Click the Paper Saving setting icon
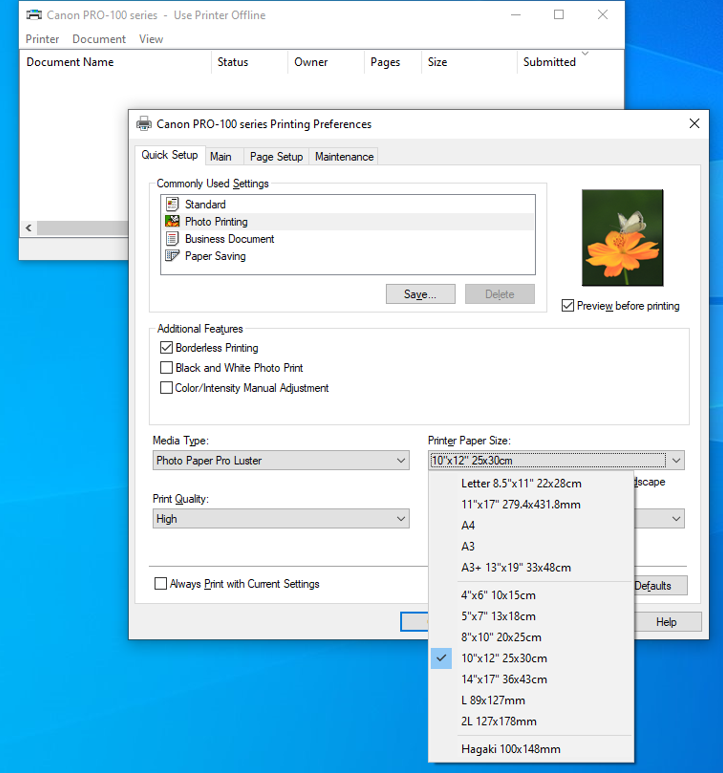 coord(172,256)
